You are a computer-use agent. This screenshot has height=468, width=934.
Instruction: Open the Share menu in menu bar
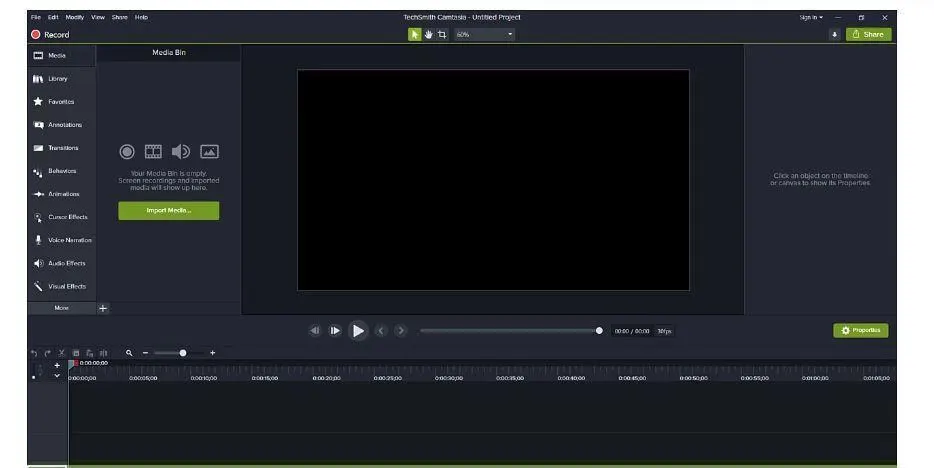click(119, 17)
